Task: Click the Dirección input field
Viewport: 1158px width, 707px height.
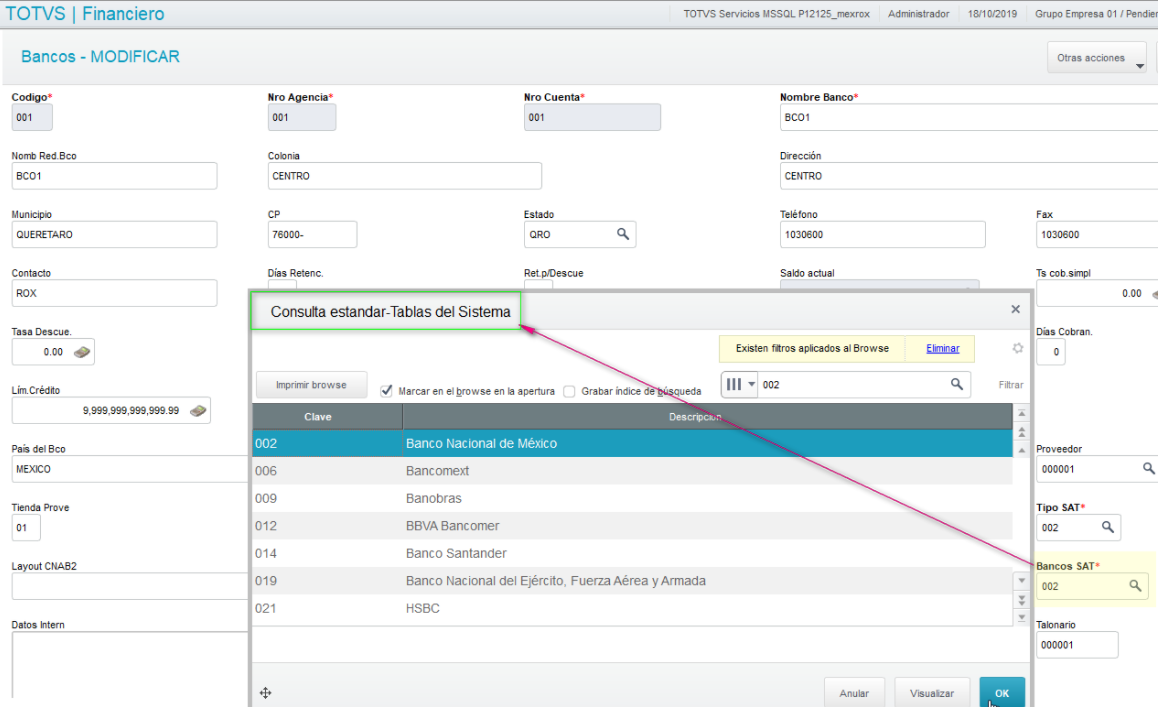Action: (x=968, y=176)
